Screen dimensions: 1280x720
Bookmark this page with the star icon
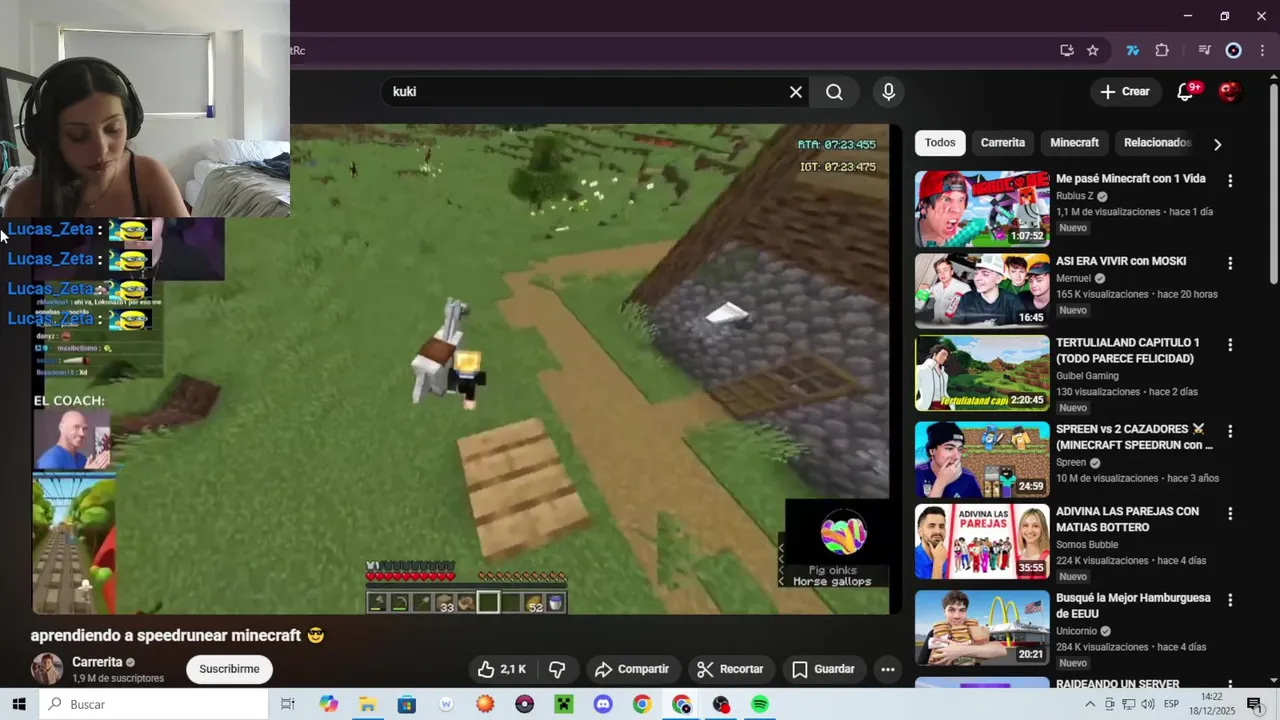click(x=1093, y=50)
